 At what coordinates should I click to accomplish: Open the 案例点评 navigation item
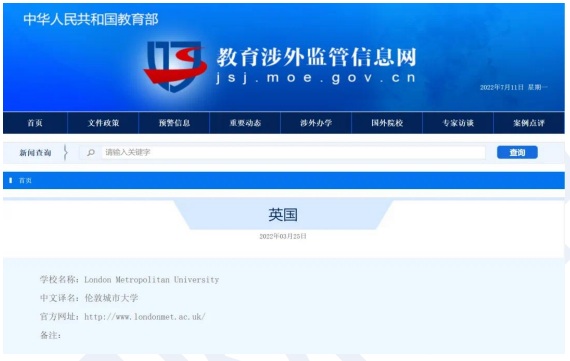pyautogui.click(x=529, y=123)
